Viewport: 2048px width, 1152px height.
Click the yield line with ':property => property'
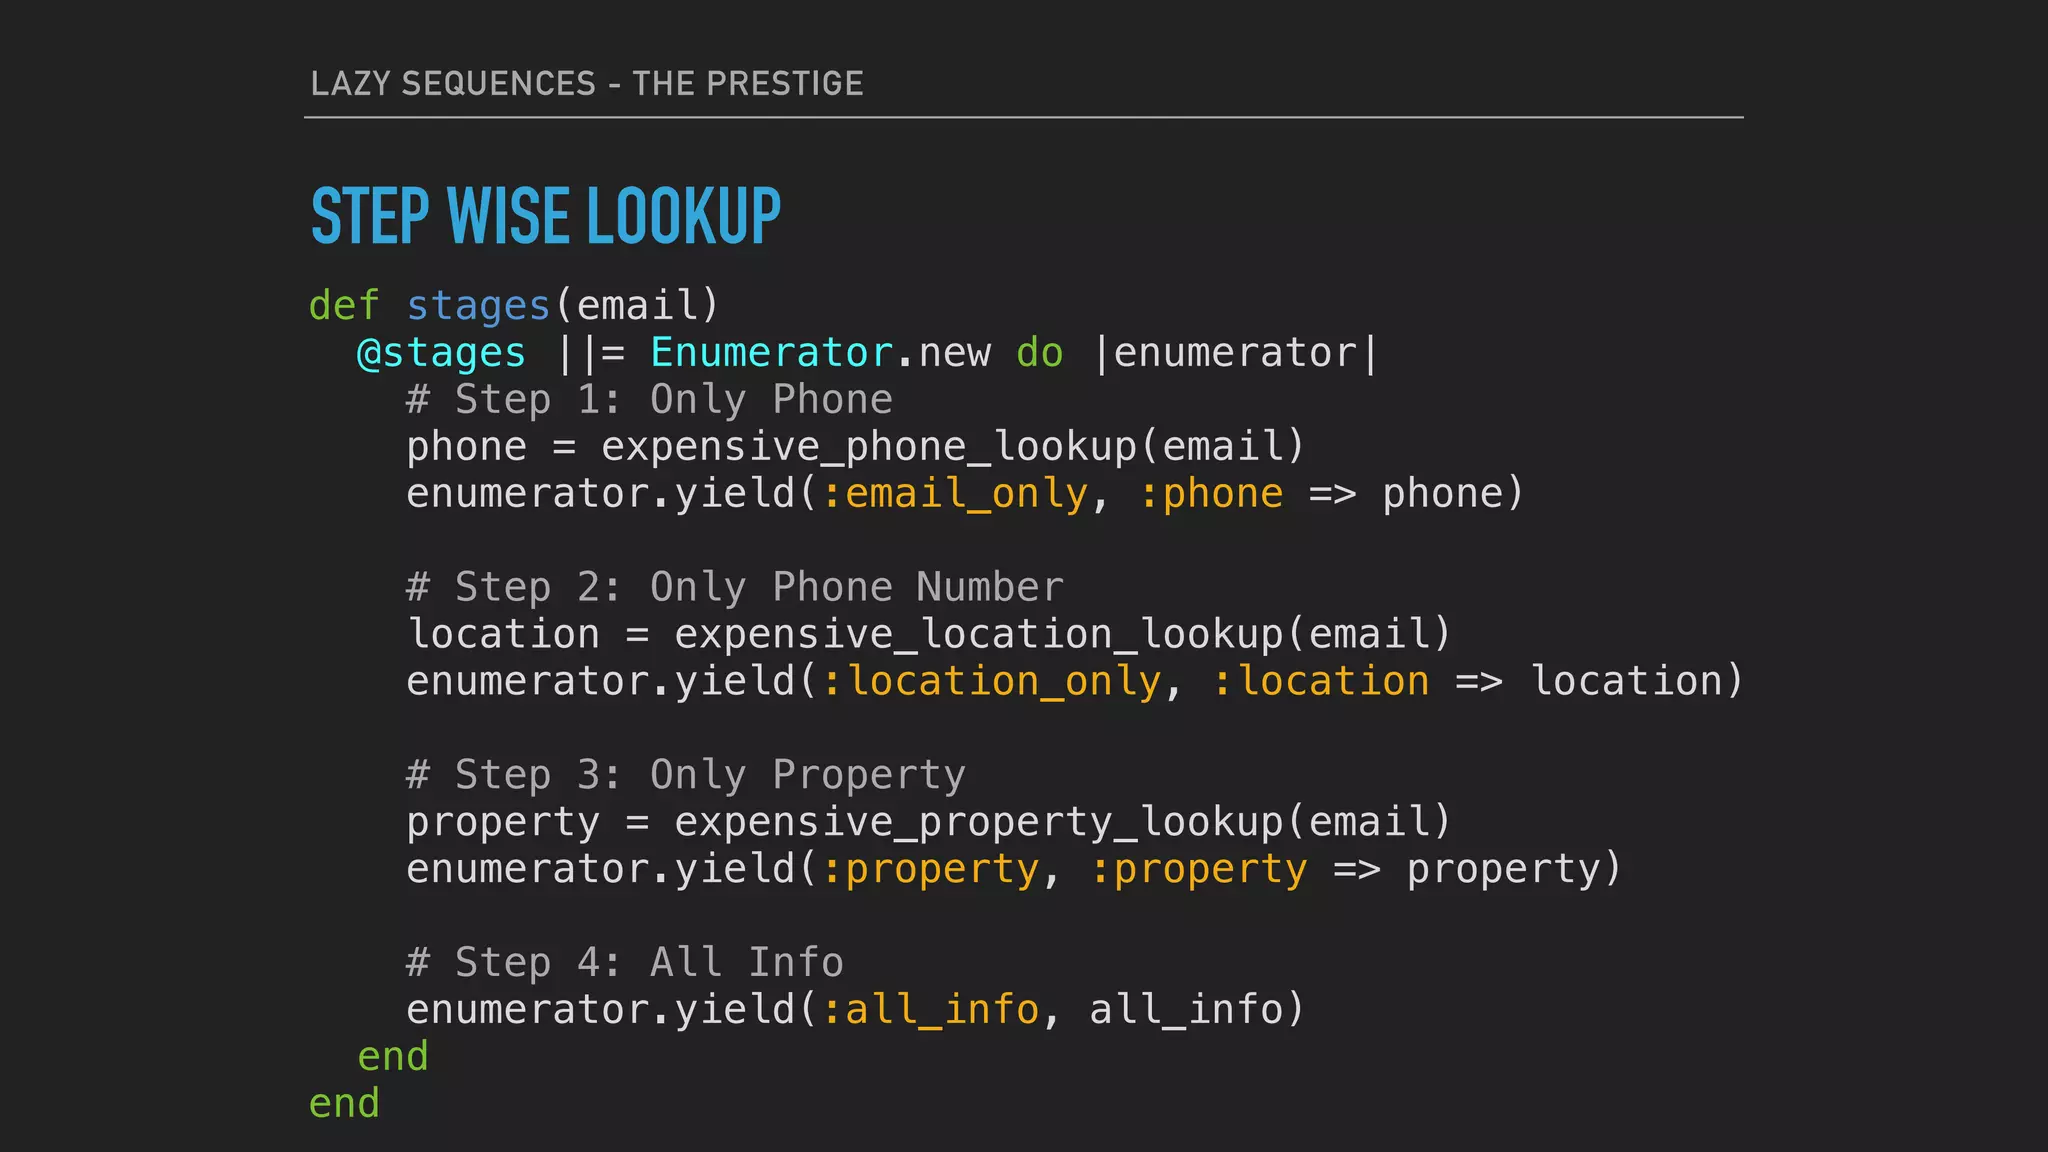pyautogui.click(x=1014, y=869)
